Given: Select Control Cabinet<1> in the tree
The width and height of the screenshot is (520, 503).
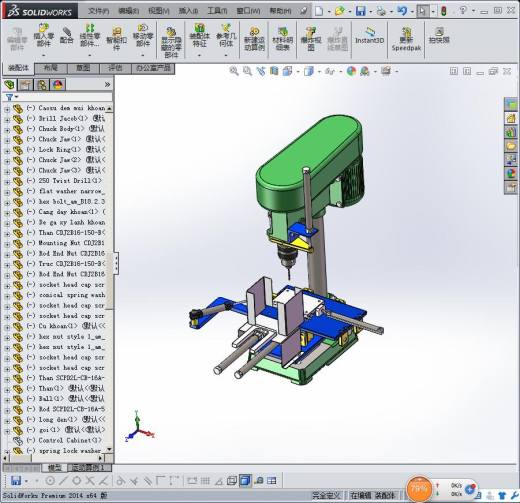Looking at the screenshot, I should click(70, 440).
